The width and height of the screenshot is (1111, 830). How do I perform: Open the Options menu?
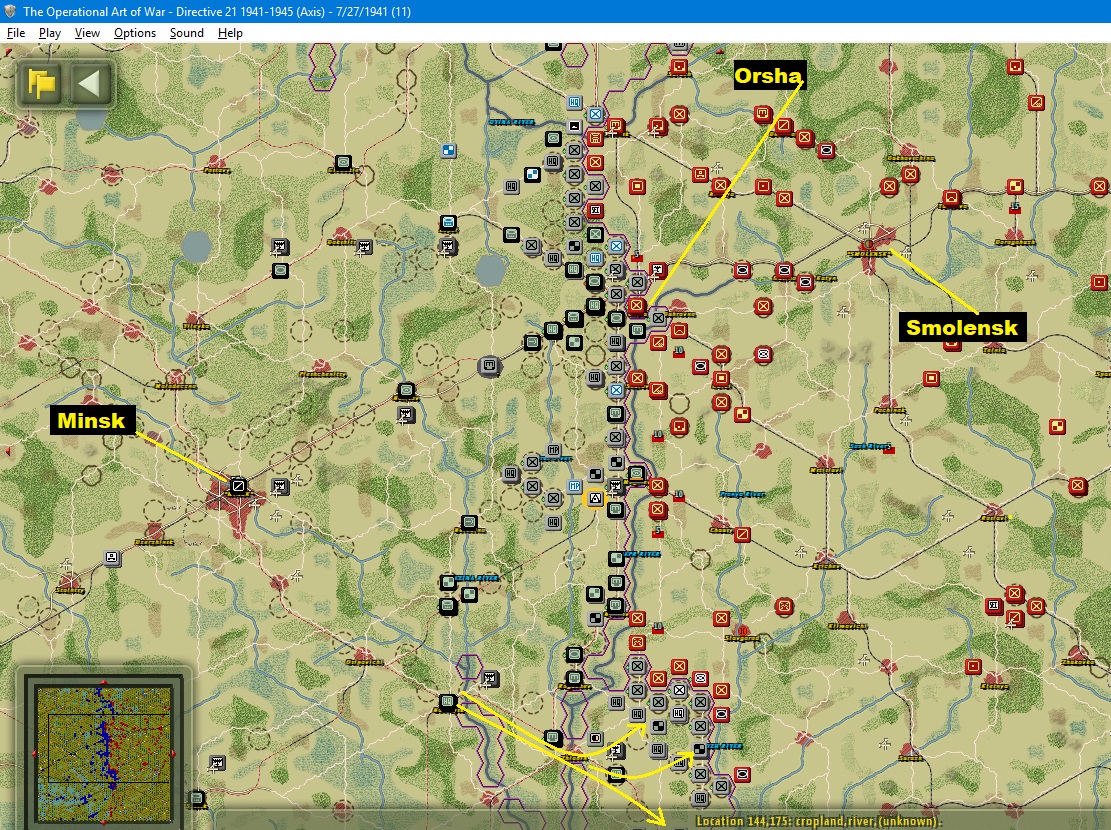point(135,33)
